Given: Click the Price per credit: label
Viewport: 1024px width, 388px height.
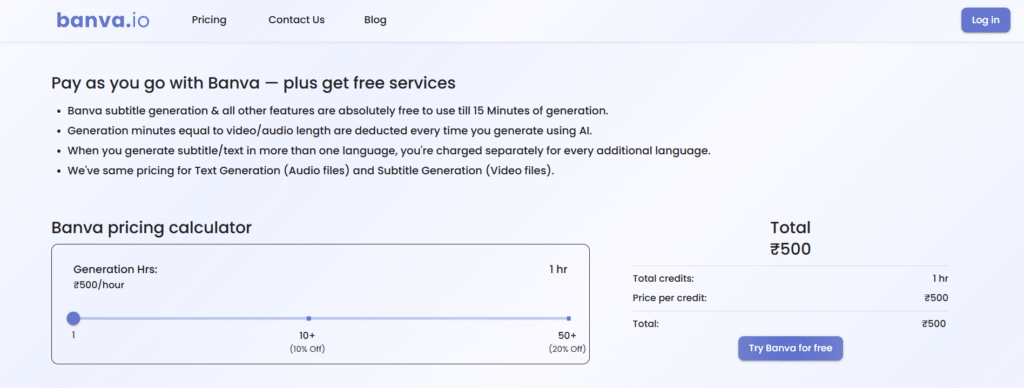Looking at the screenshot, I should [670, 298].
